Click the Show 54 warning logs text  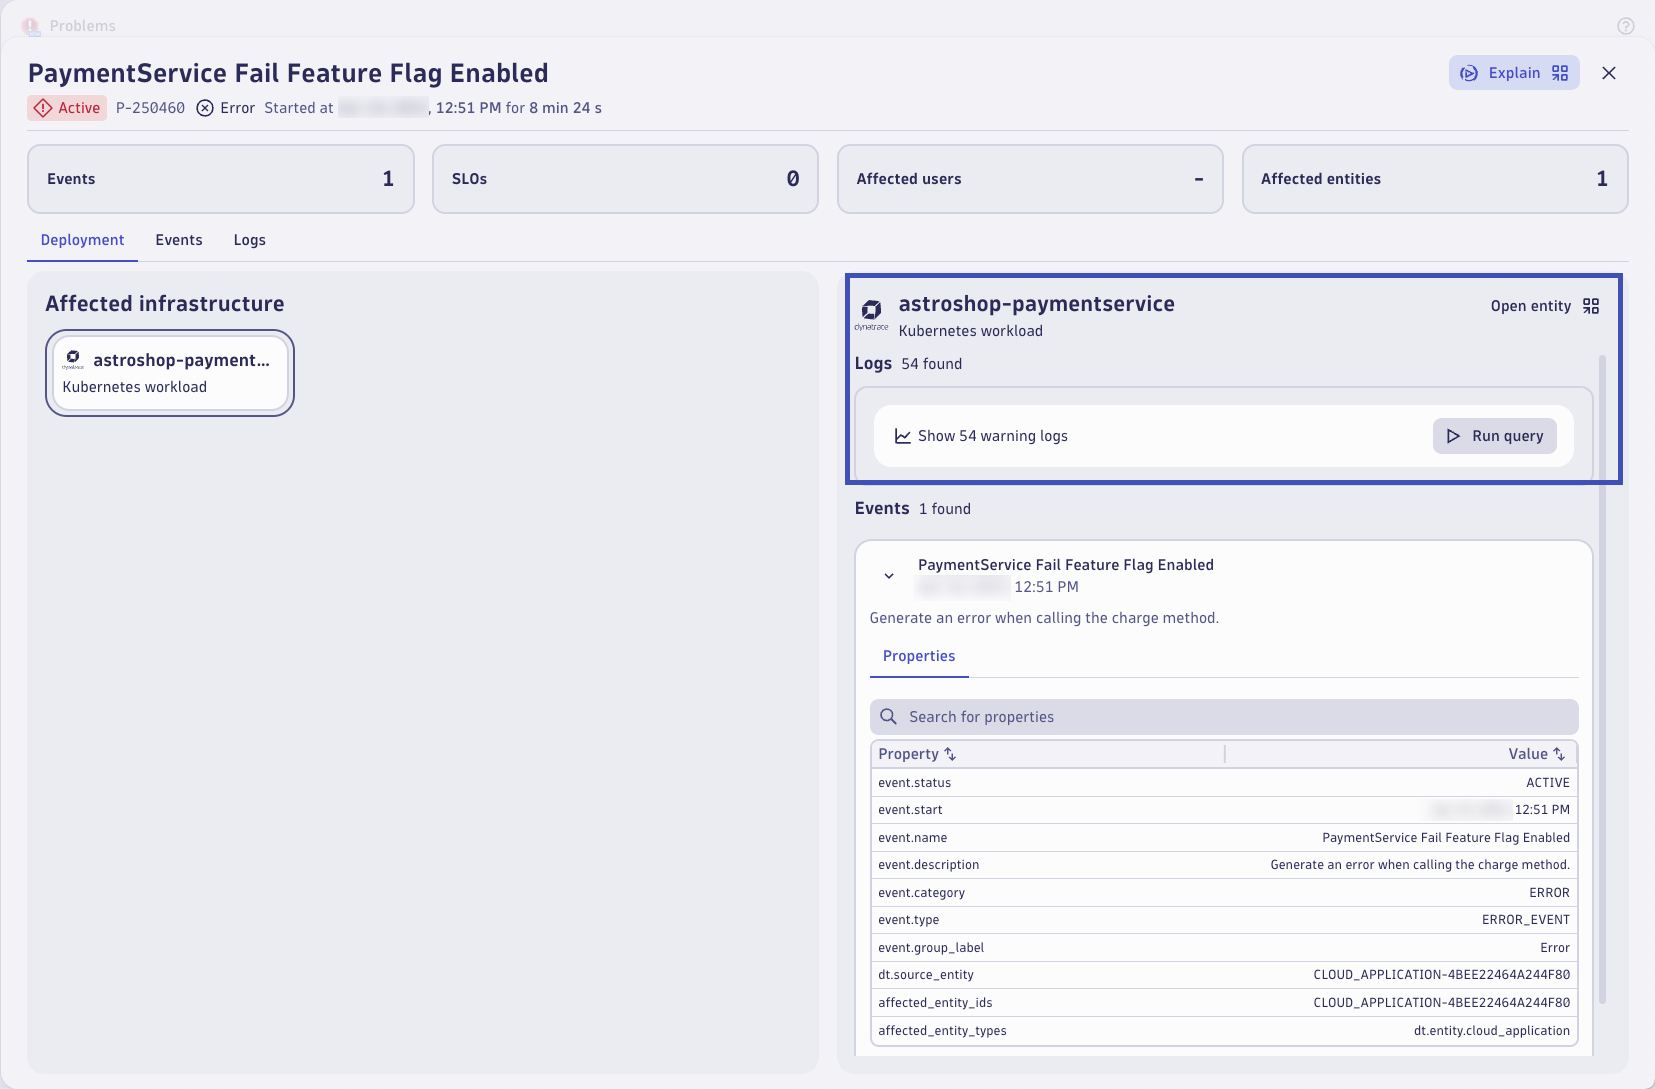click(993, 436)
